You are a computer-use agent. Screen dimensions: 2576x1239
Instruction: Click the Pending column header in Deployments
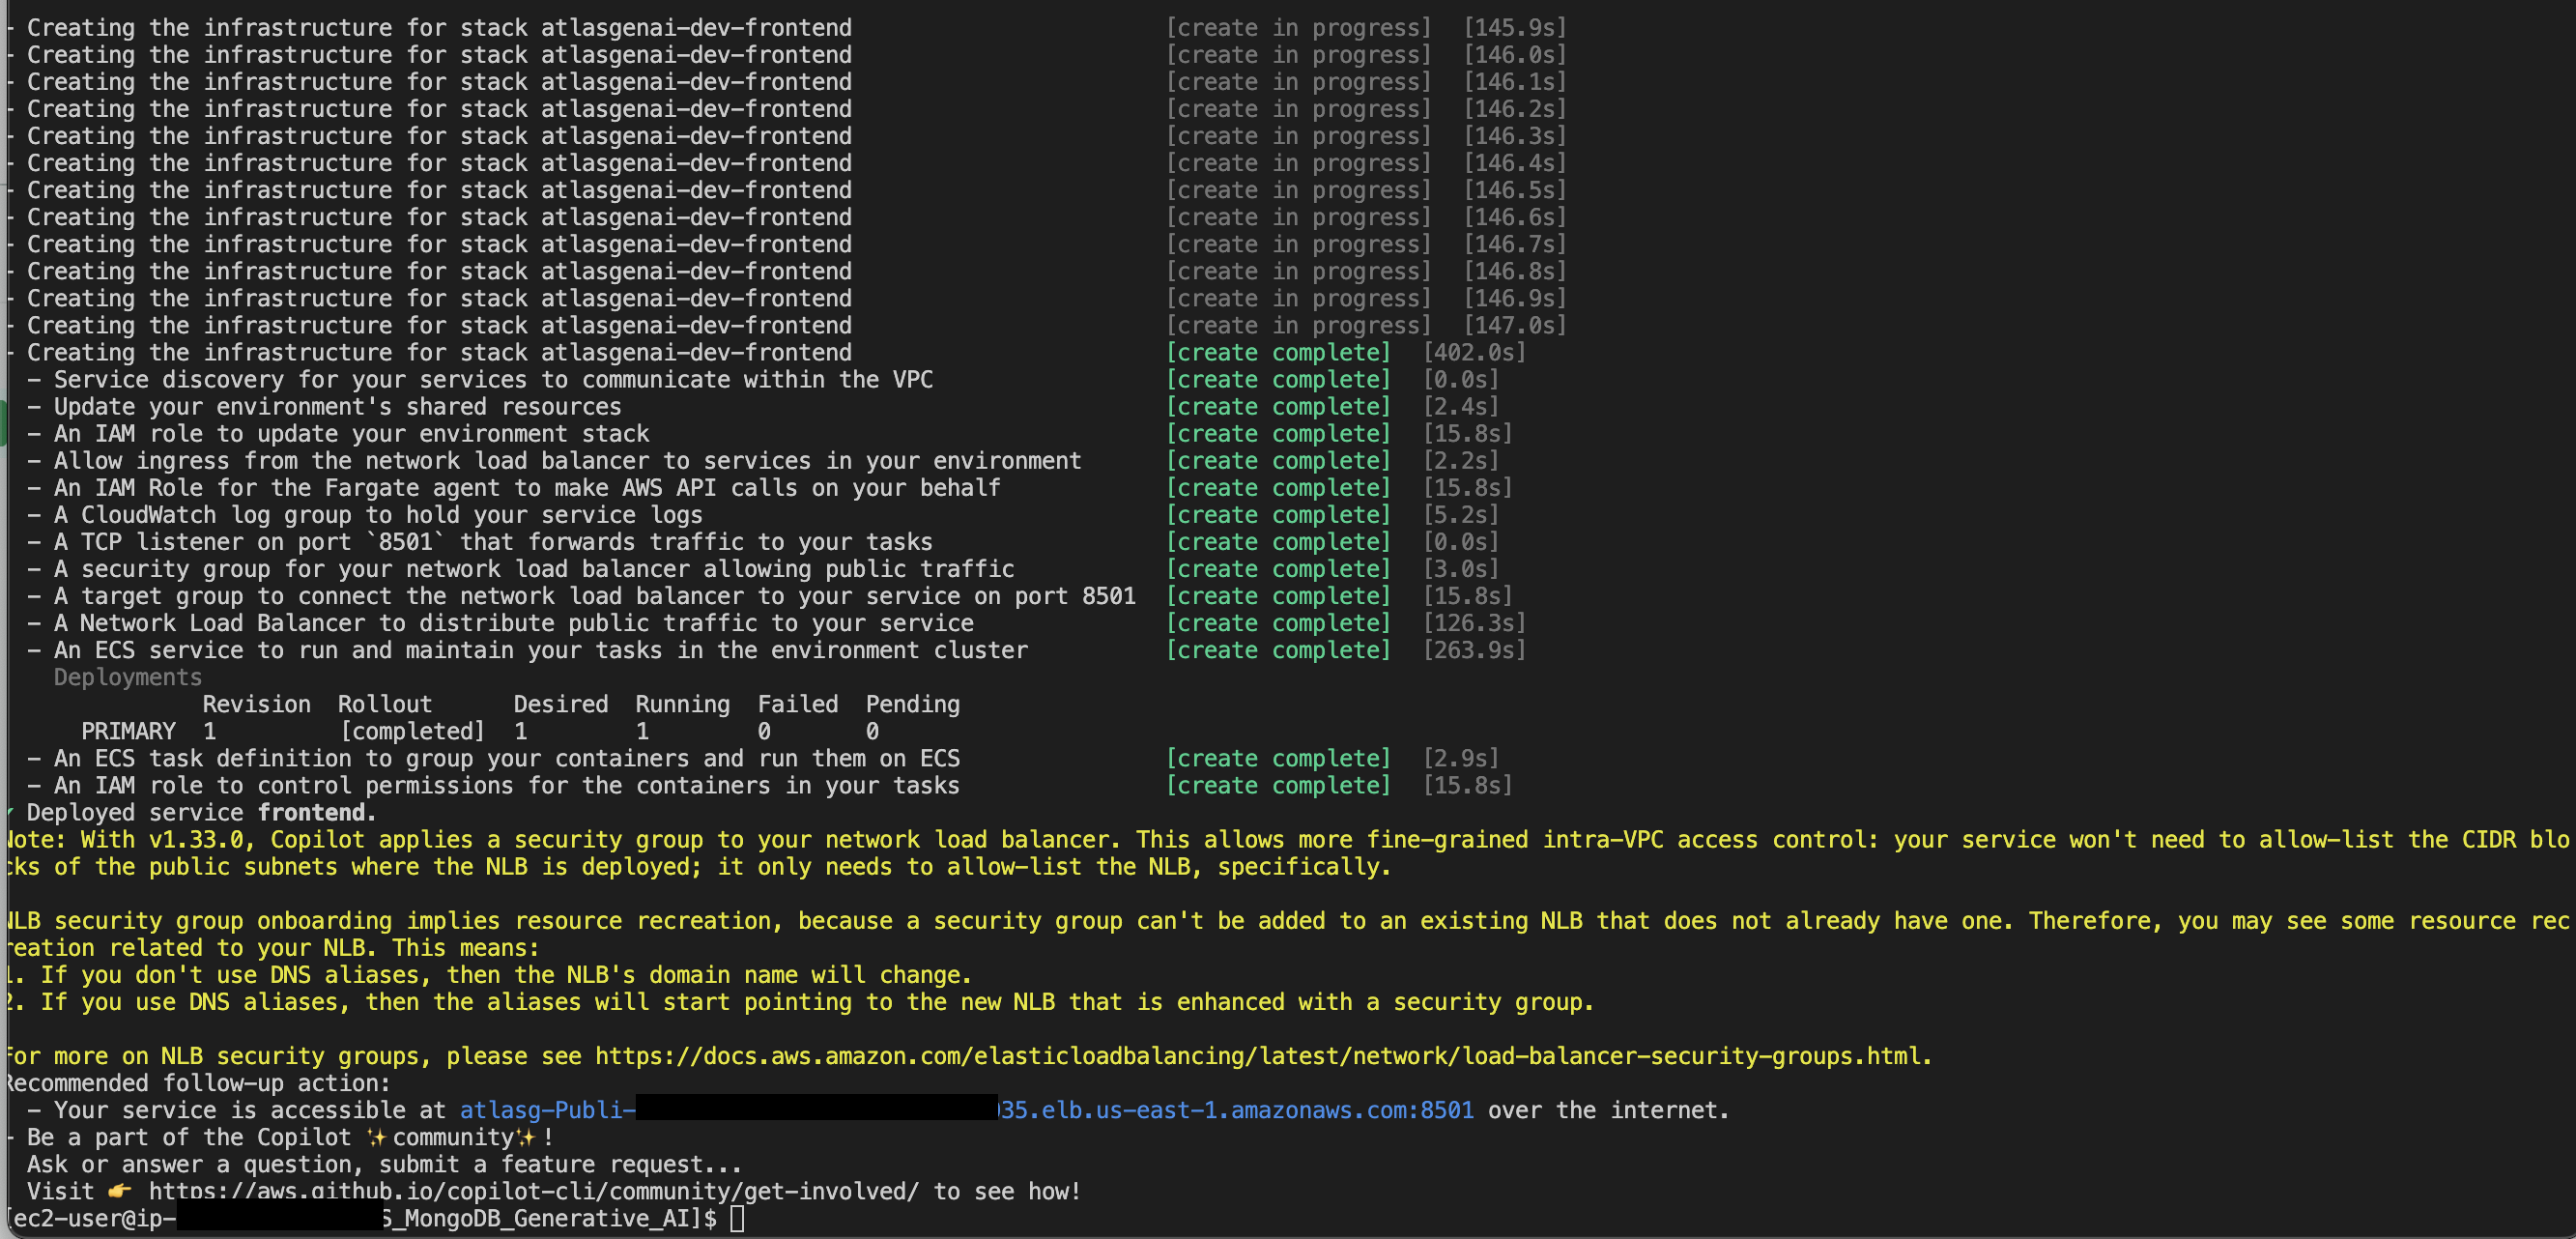click(912, 705)
